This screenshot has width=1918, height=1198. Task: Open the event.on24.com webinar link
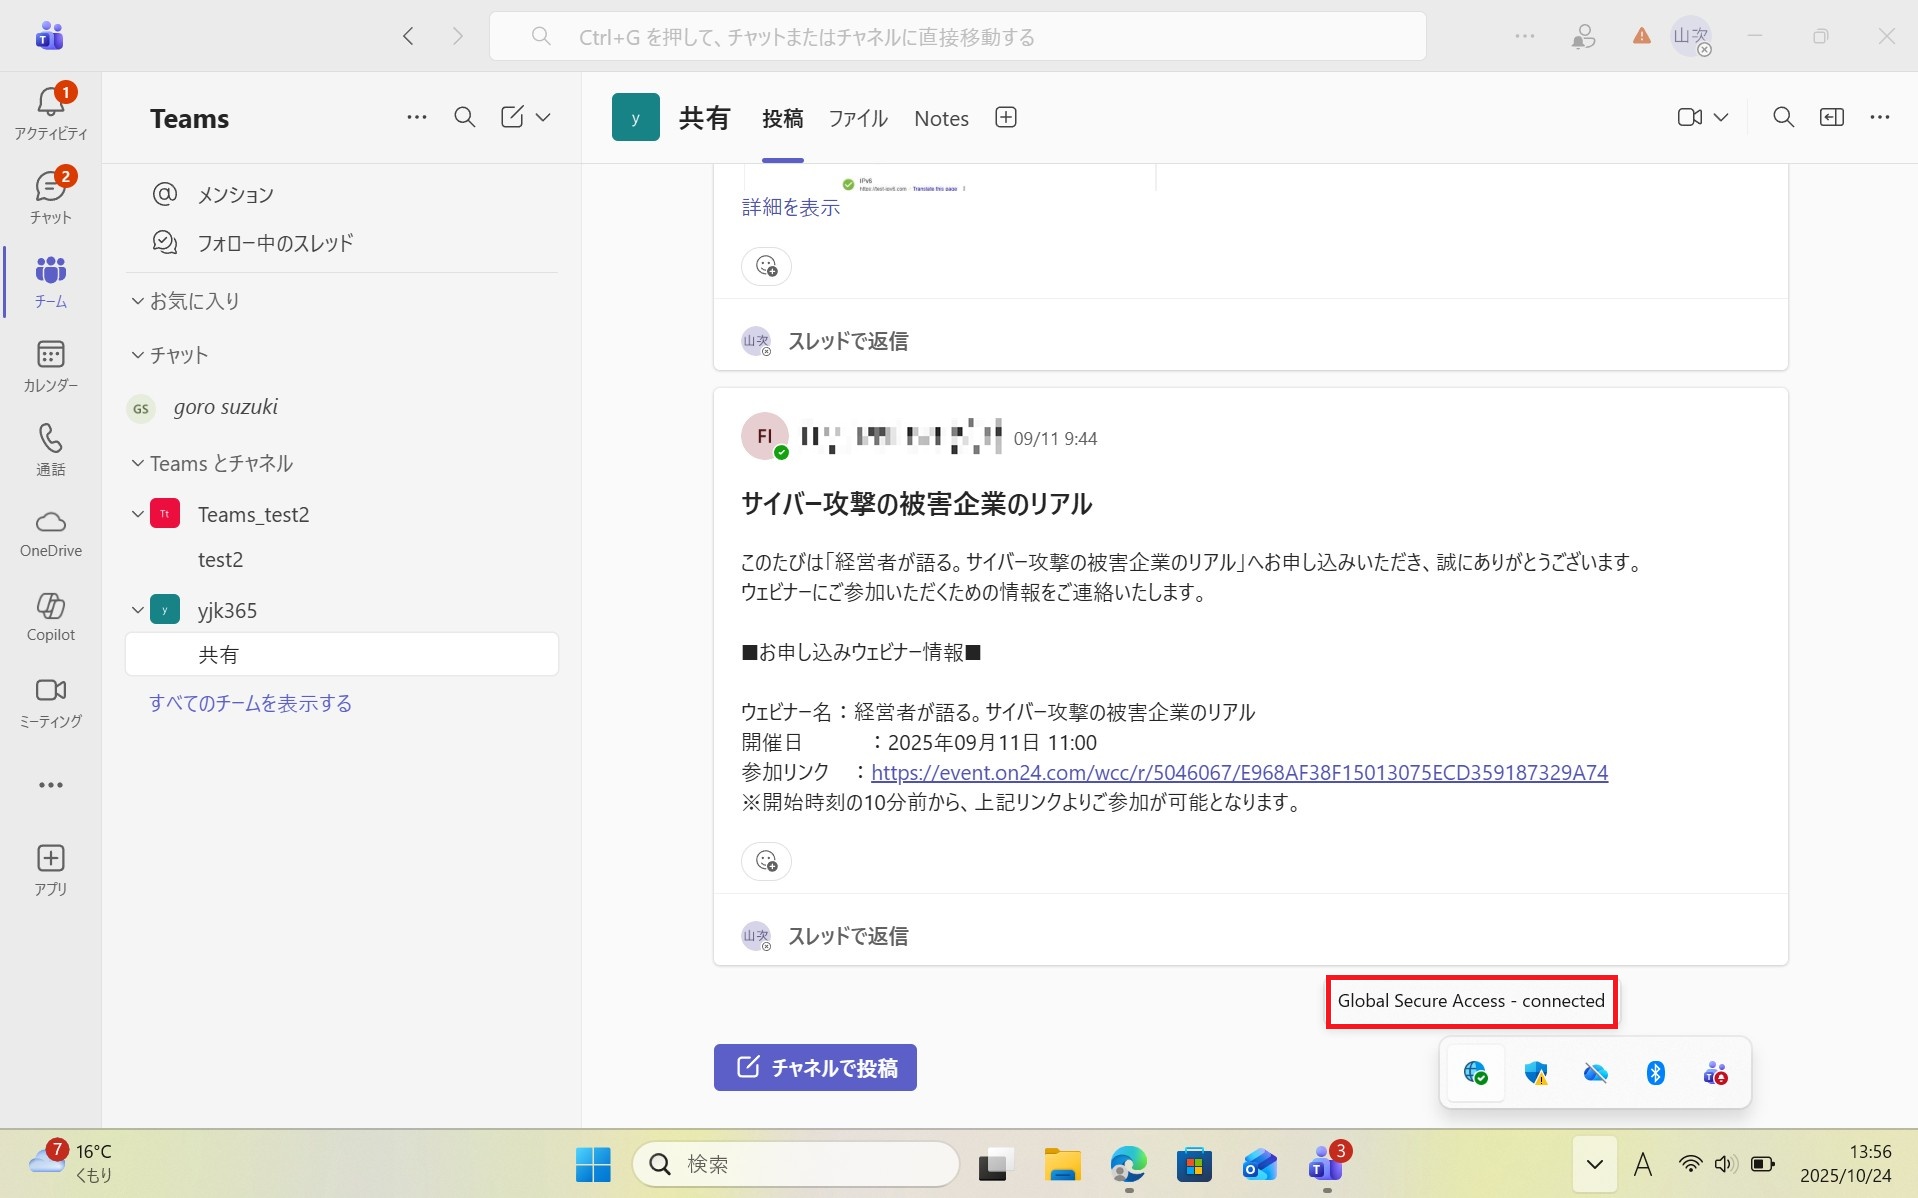click(x=1238, y=772)
